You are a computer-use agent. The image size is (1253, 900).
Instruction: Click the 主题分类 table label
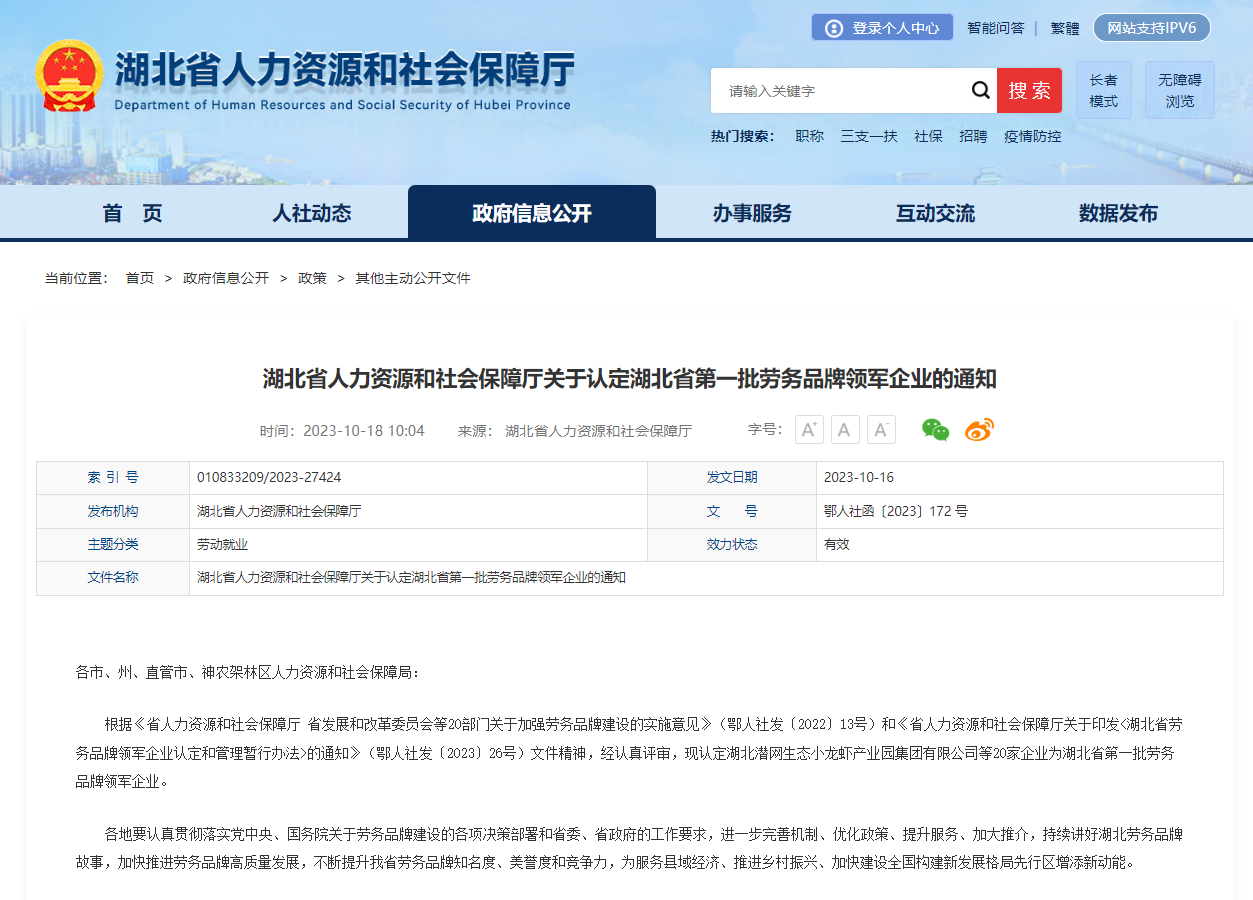(x=113, y=545)
